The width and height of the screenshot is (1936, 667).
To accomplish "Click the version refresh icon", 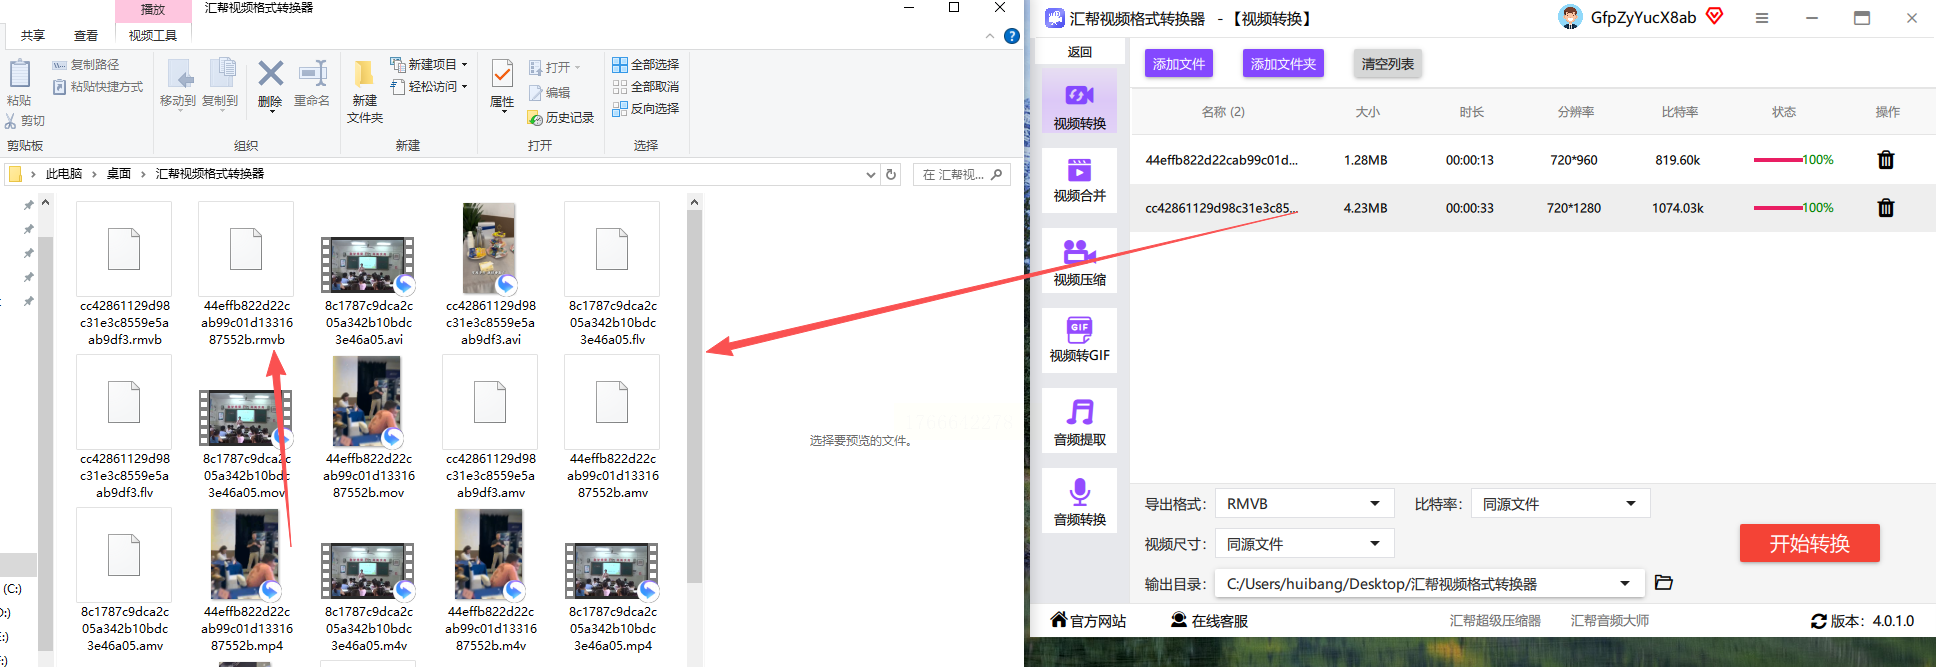I will tap(1819, 621).
